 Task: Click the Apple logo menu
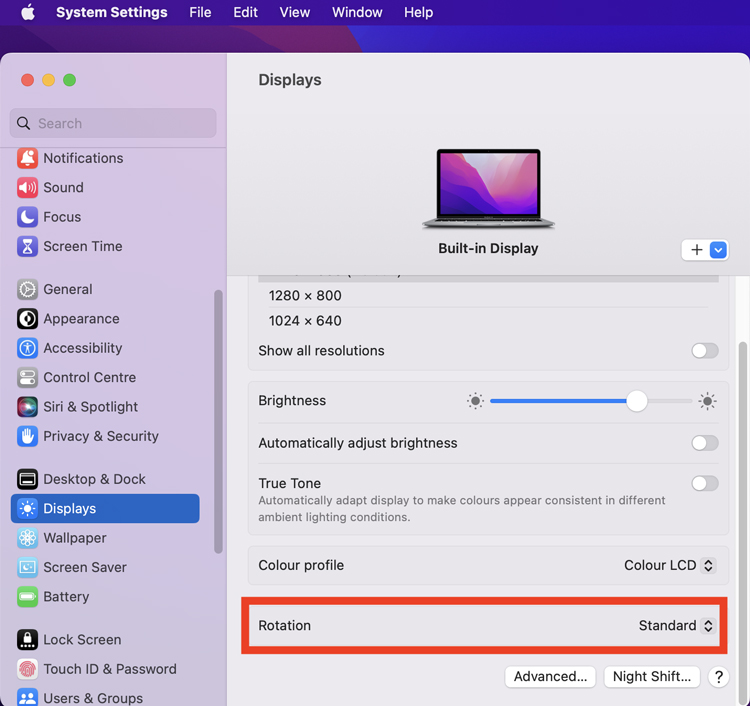click(28, 12)
